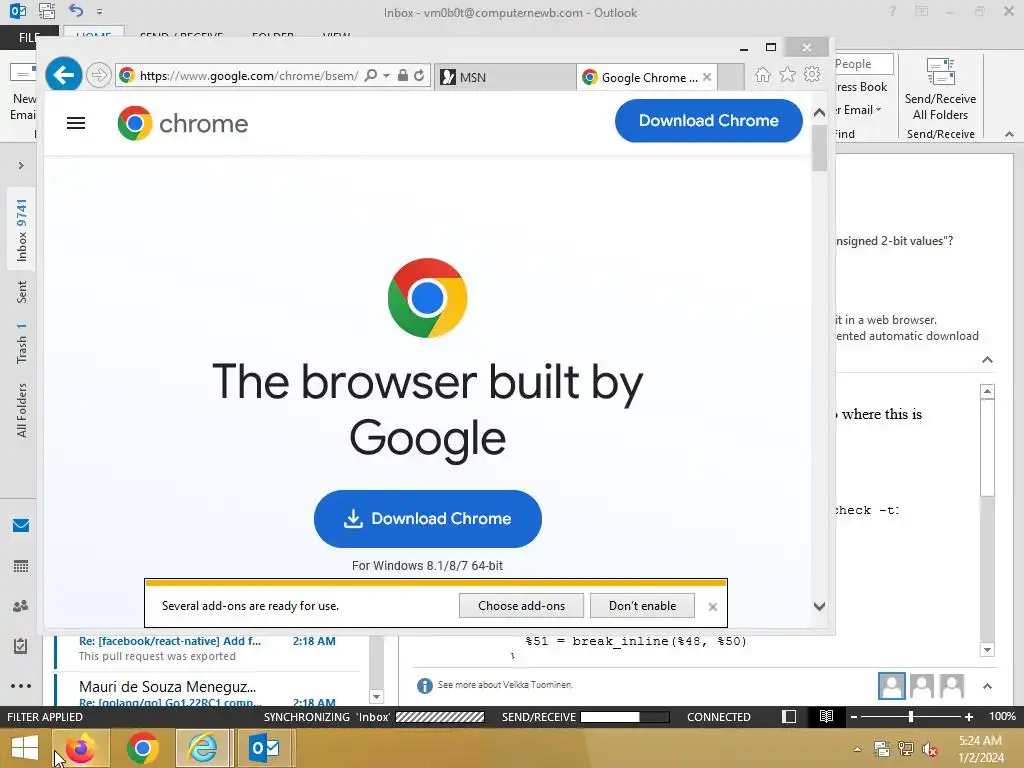Screen dimensions: 1024x768
Task: Open the address bar dropdown arrow
Action: (x=387, y=76)
